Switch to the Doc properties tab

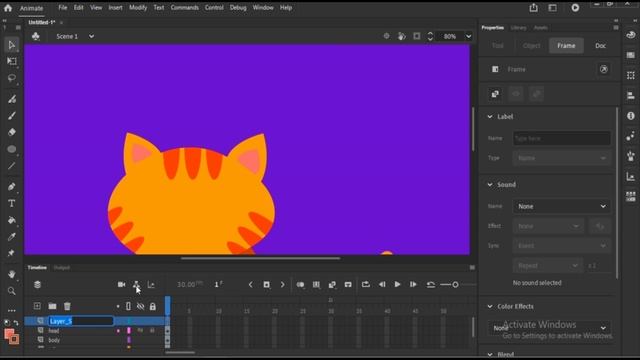[600, 46]
